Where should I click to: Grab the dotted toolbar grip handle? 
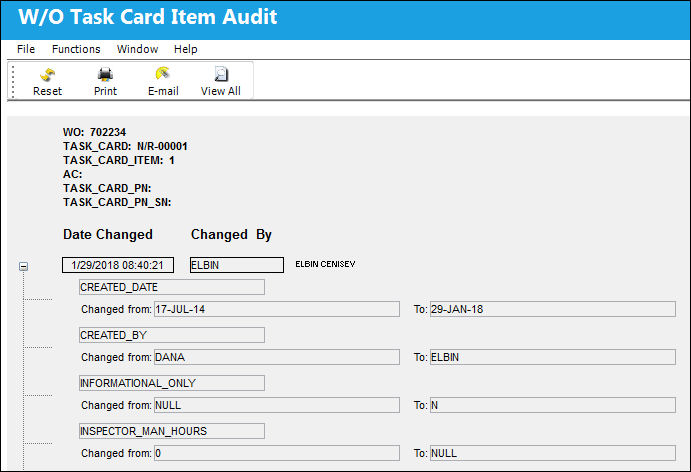[13, 81]
